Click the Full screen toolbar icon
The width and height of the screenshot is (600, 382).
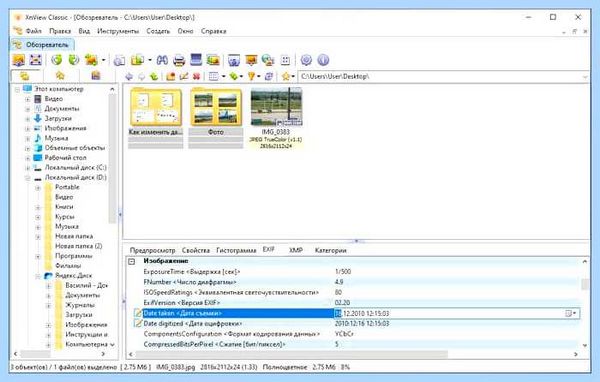36,60
